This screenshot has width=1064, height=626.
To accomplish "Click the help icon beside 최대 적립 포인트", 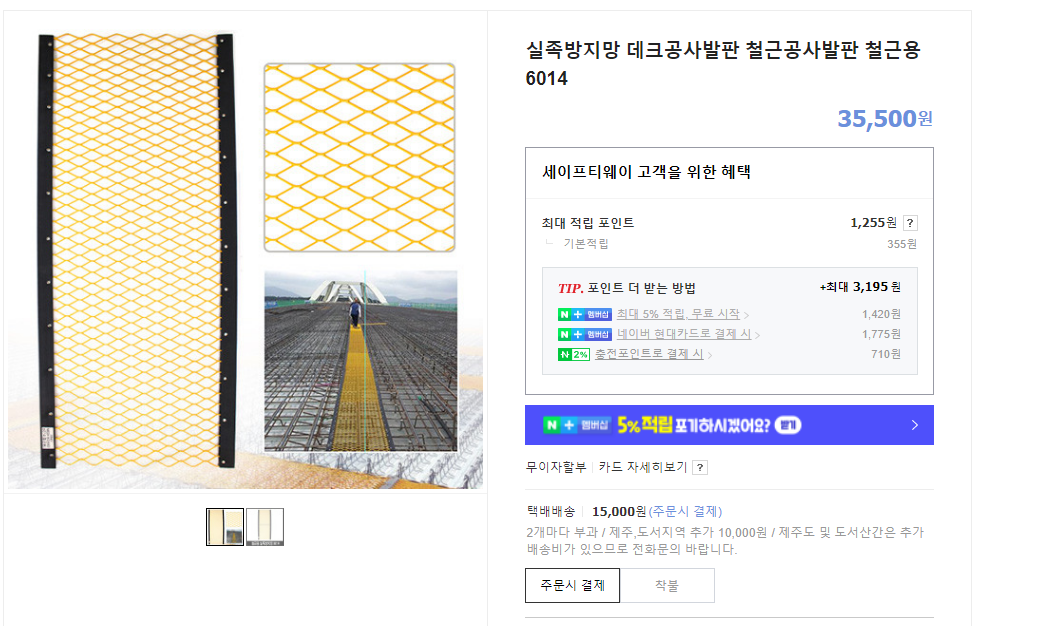I will click(910, 223).
